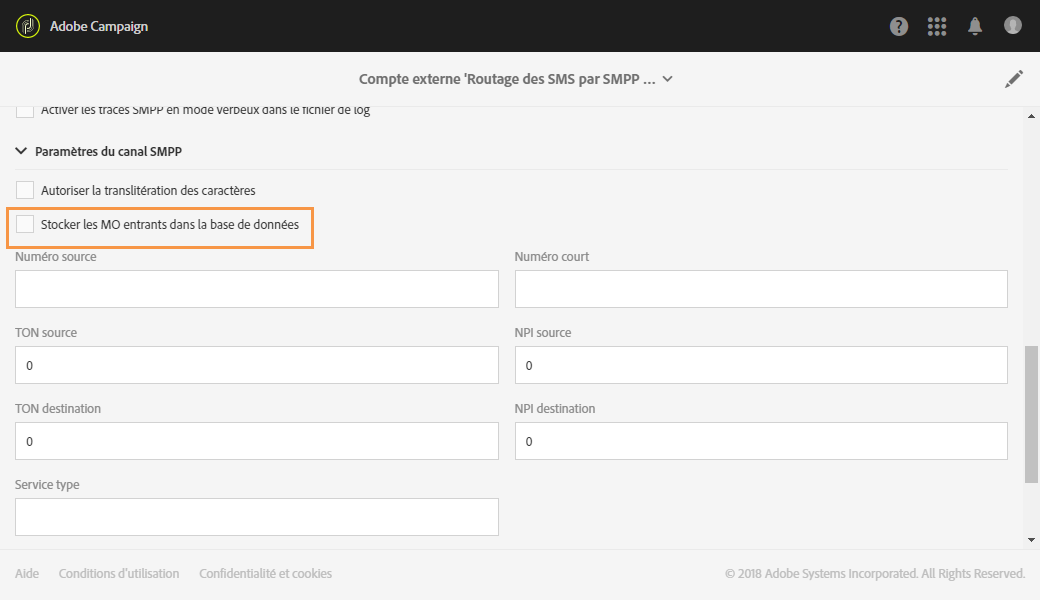The height and width of the screenshot is (600, 1040).
Task: Open the 'Compte externe' title dropdown
Action: [667, 79]
